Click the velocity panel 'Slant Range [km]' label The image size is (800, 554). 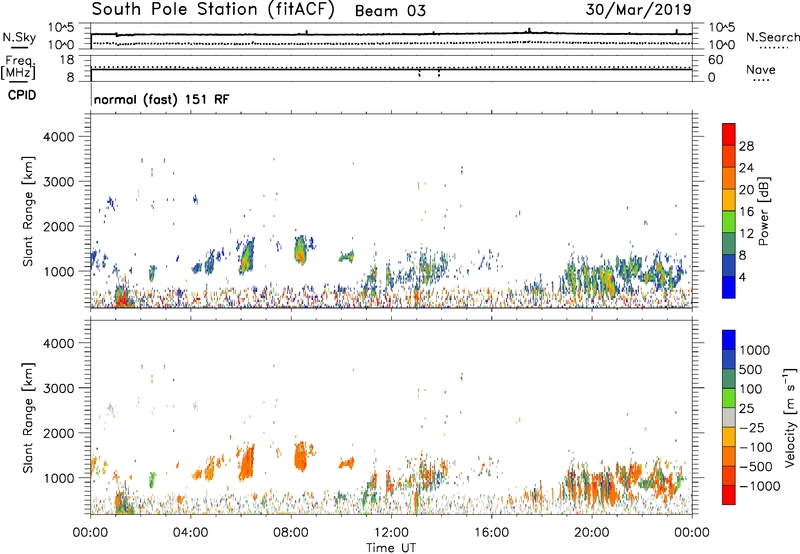[x=28, y=418]
